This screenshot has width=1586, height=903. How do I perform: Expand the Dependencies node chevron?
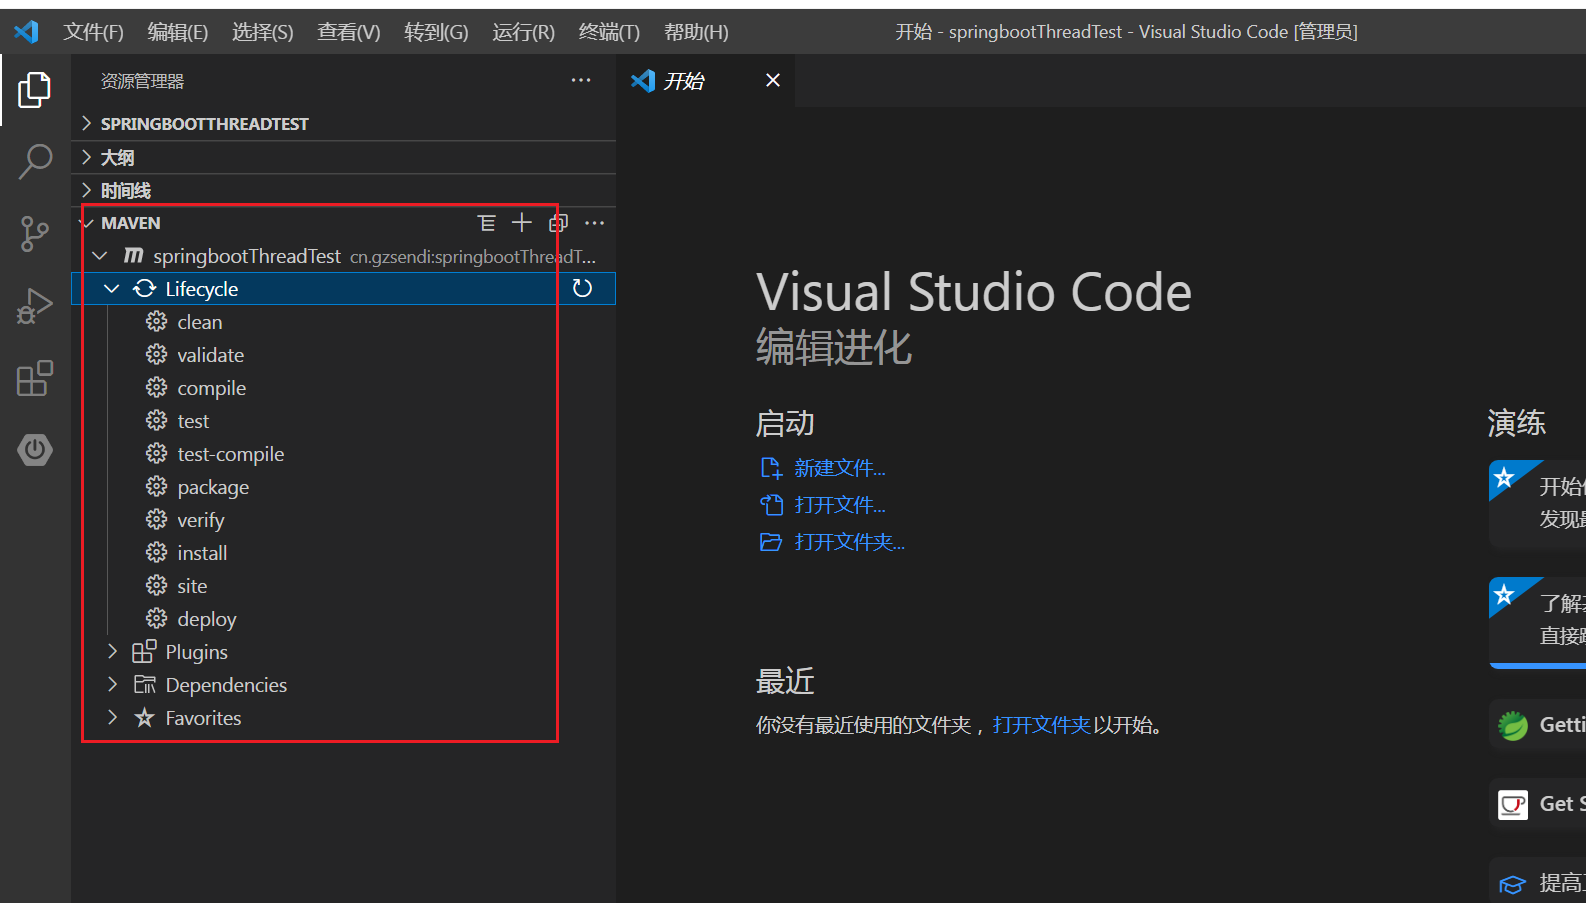coord(112,685)
